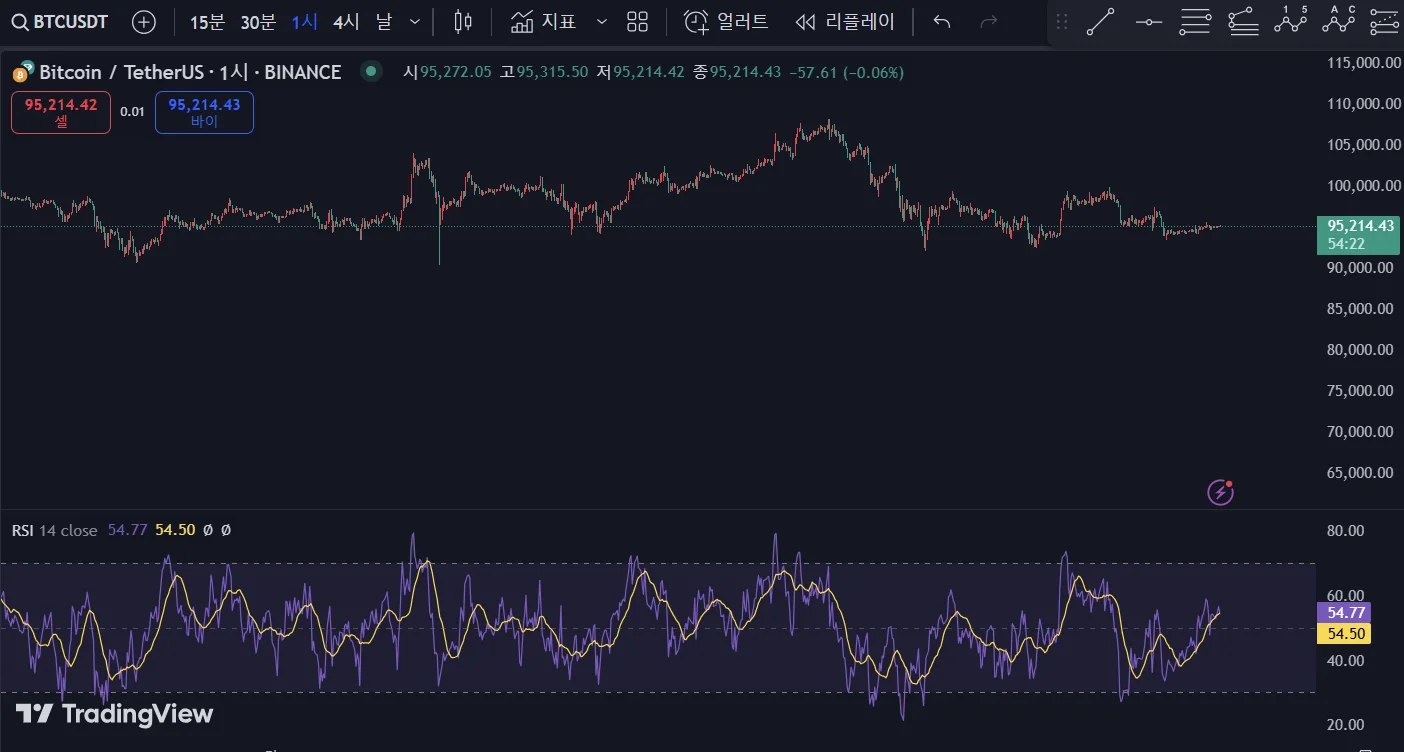The width and height of the screenshot is (1404, 752).
Task: Click the red 셀 sell price button
Action: 61,112
